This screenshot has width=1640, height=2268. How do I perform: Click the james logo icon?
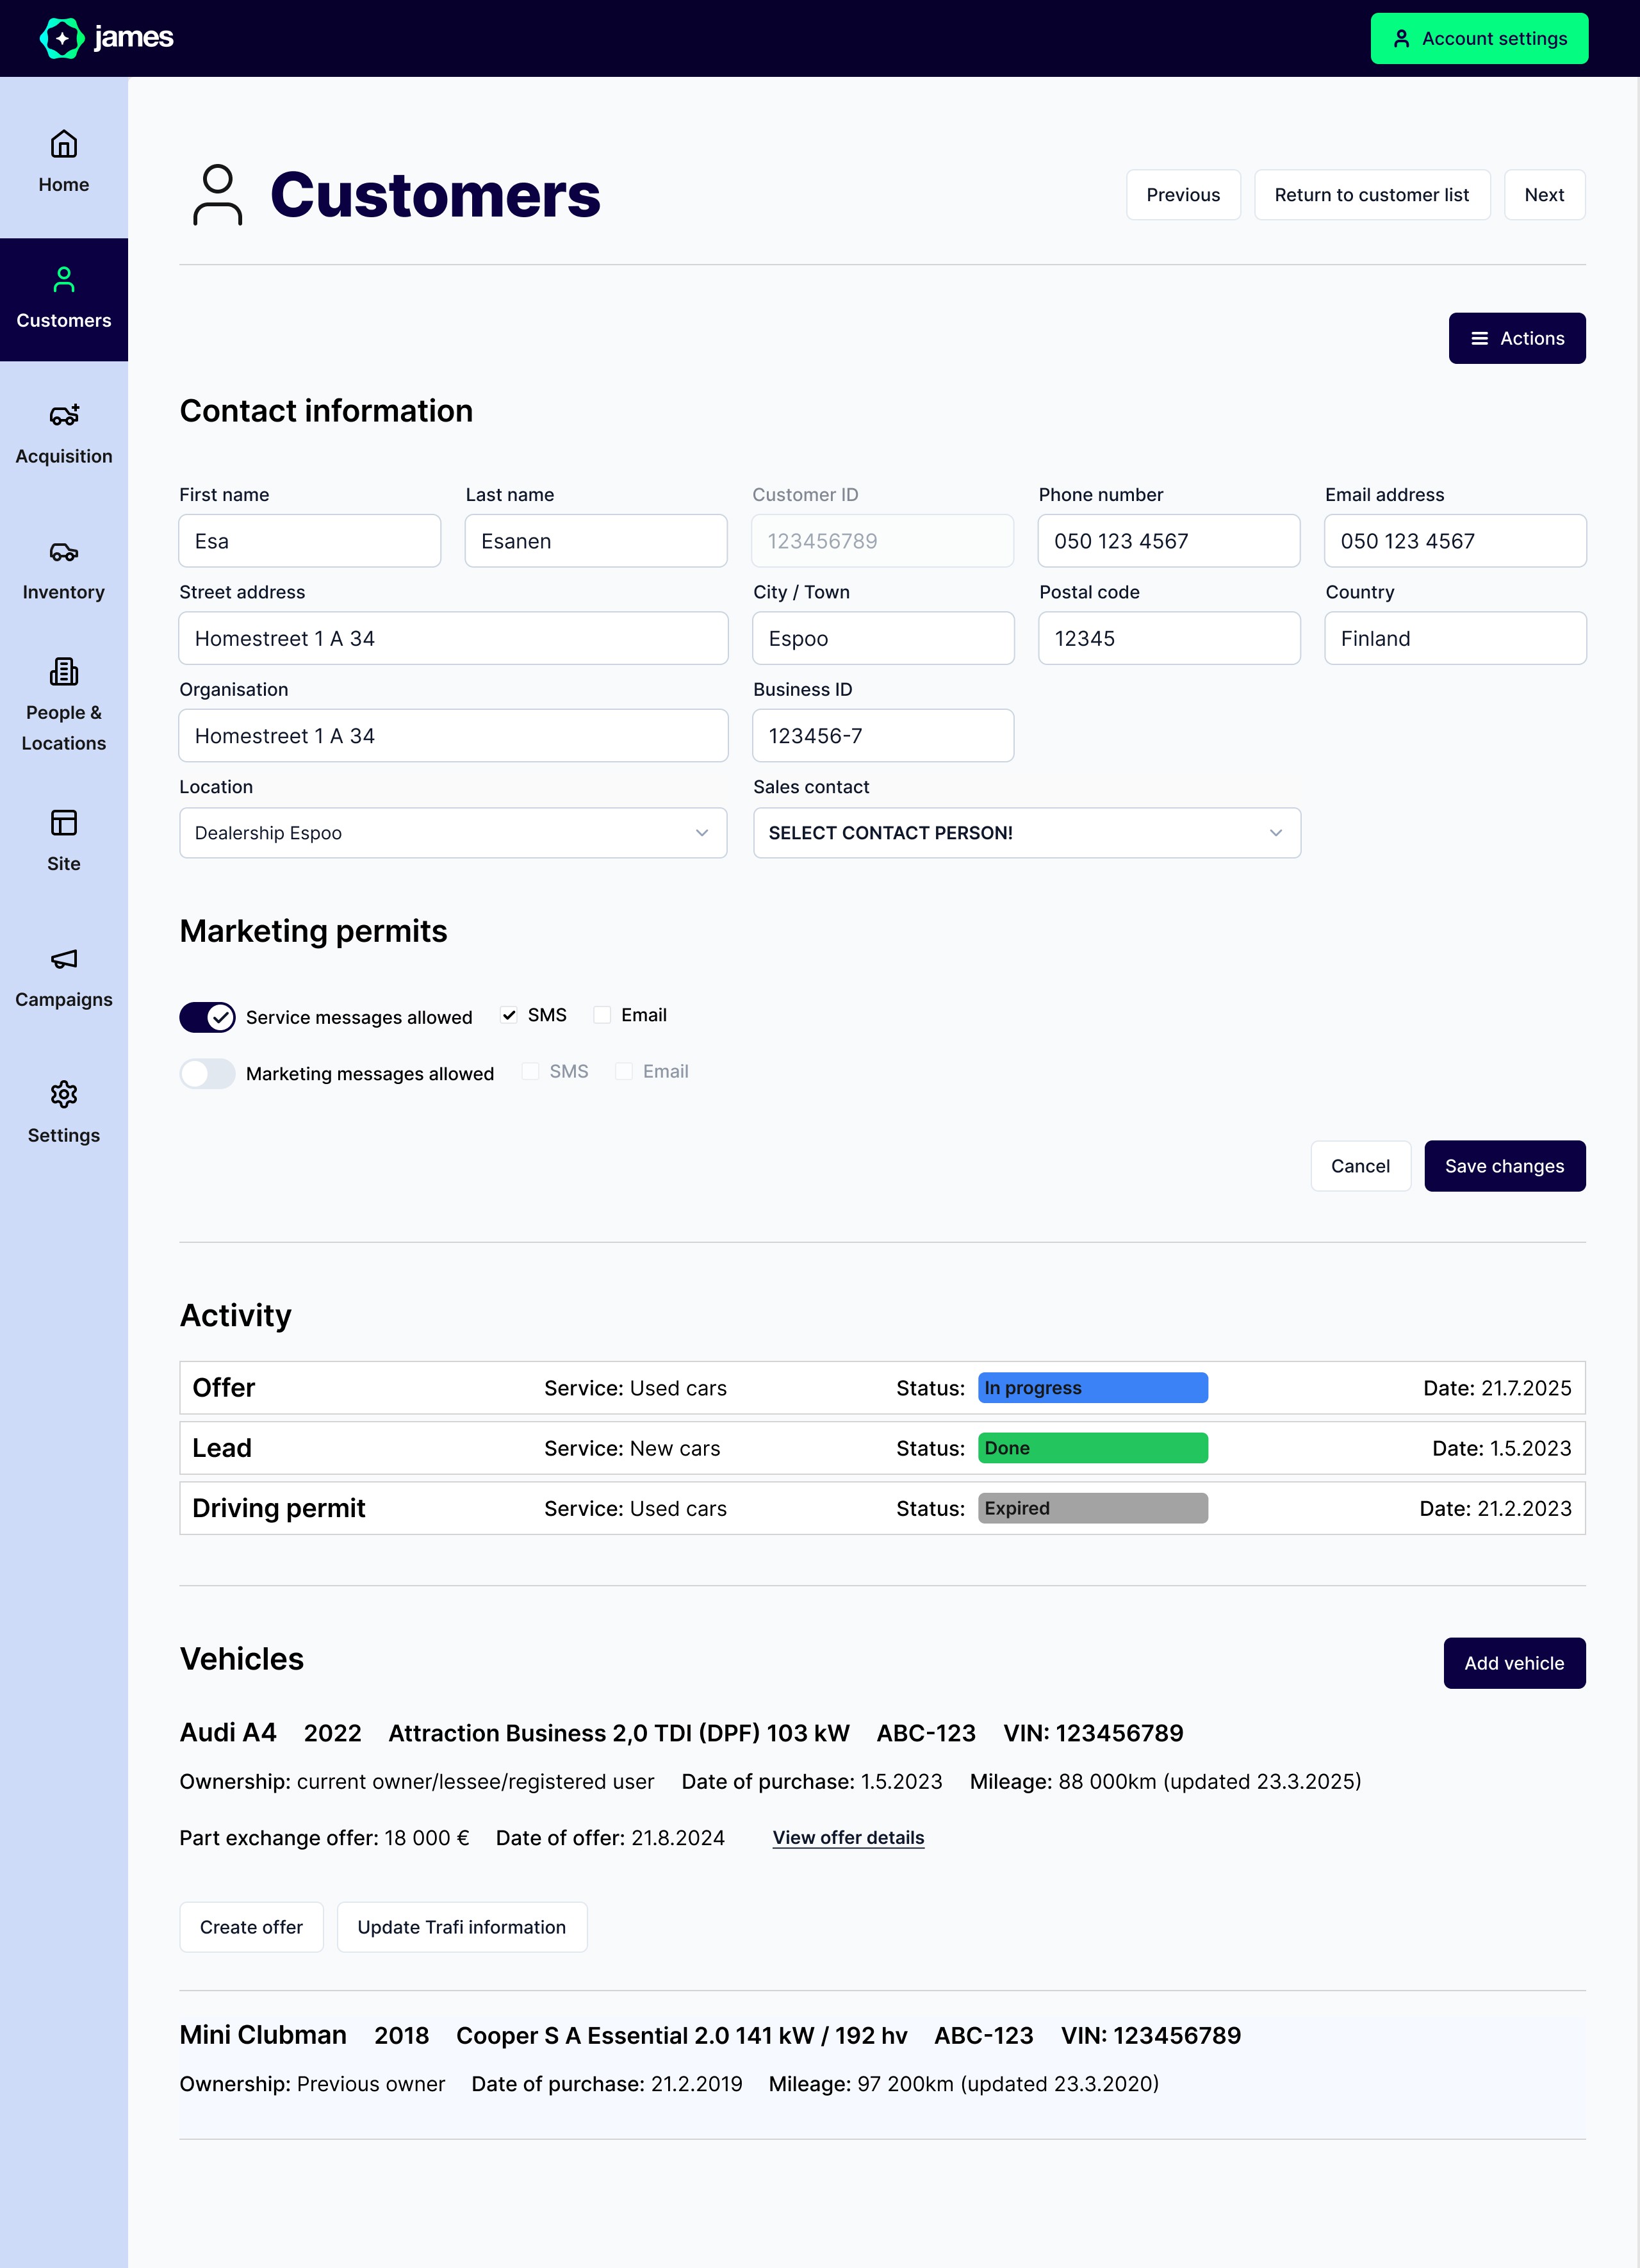[62, 38]
